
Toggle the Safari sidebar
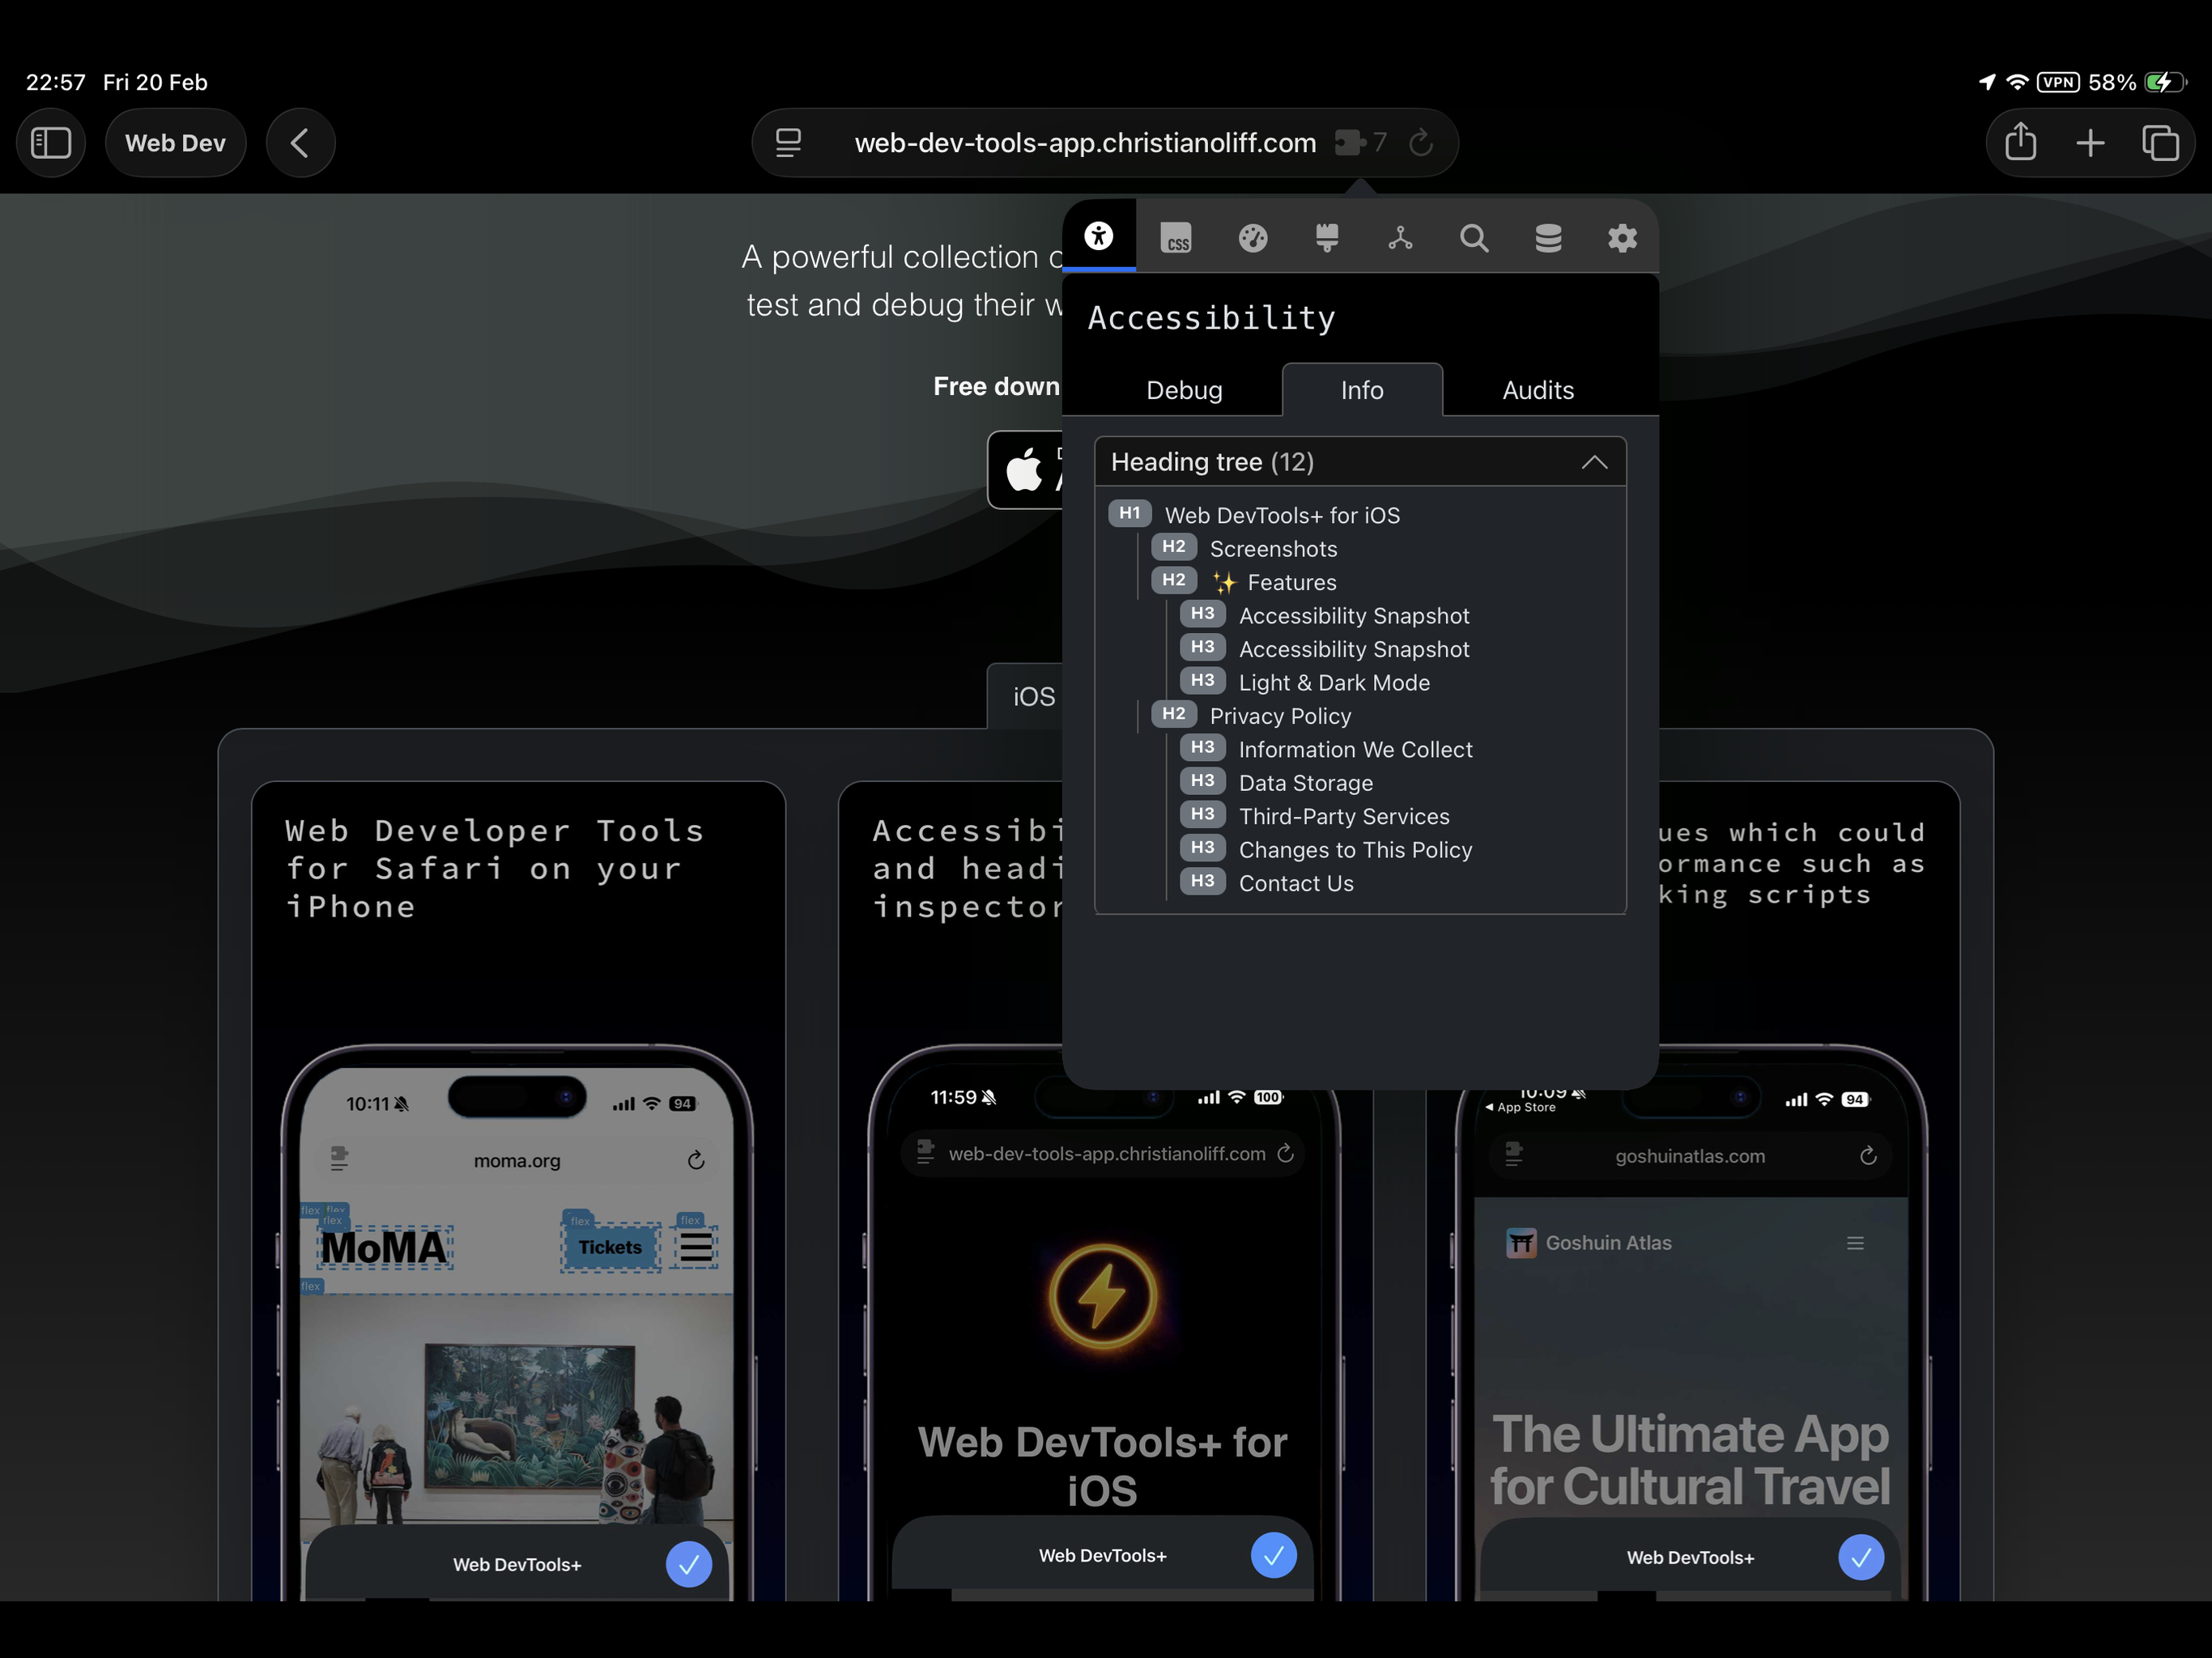51,143
